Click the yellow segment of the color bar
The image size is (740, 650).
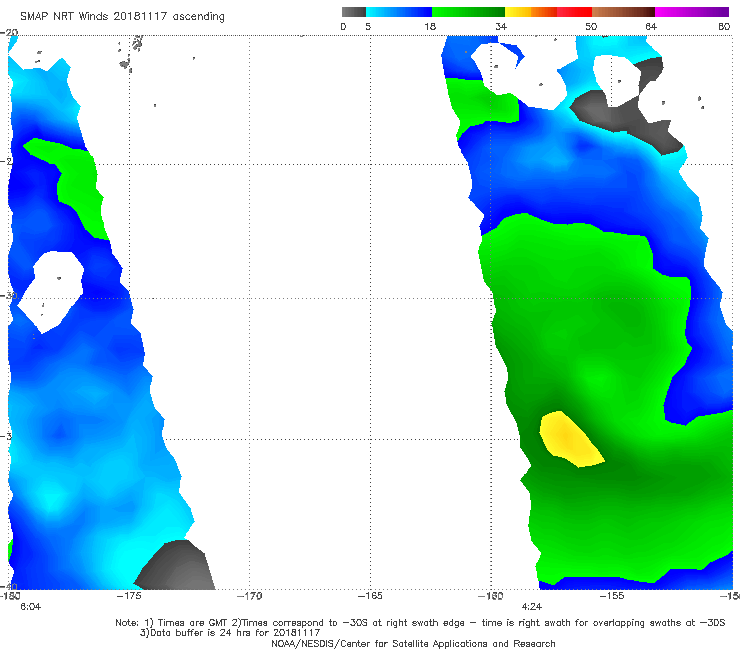518,12
